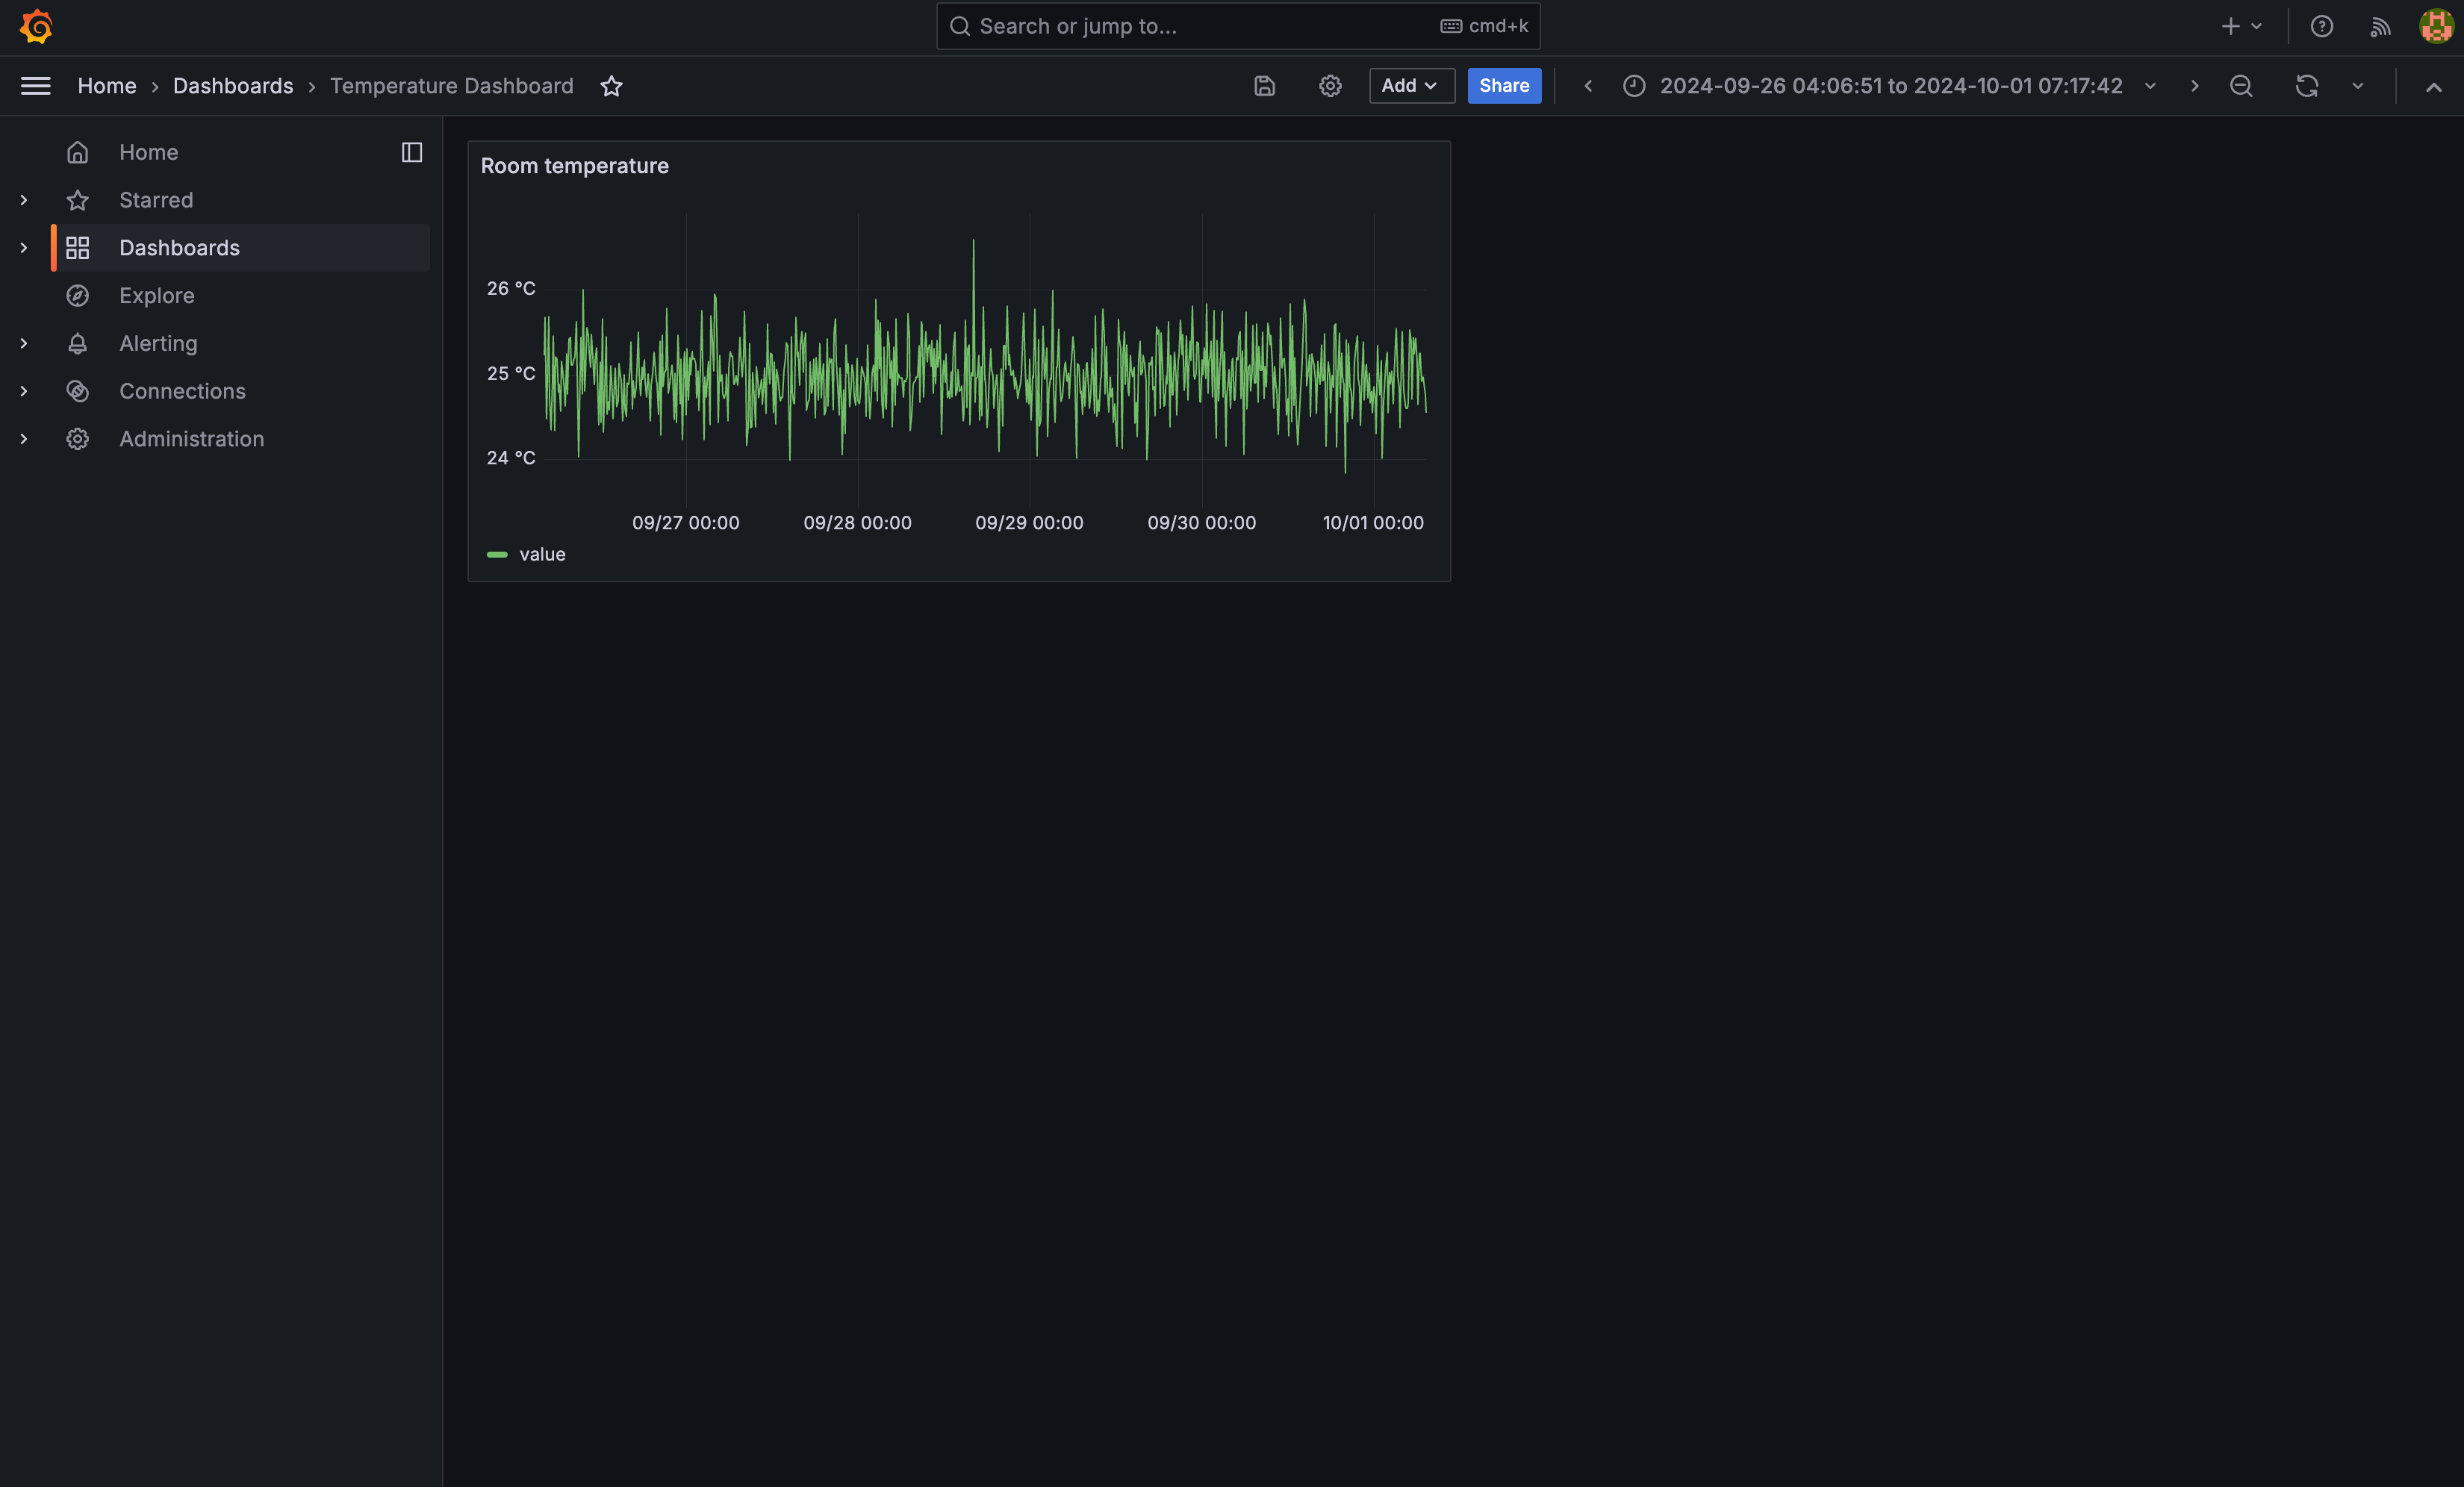Click the Grafana logo icon

click(x=36, y=26)
